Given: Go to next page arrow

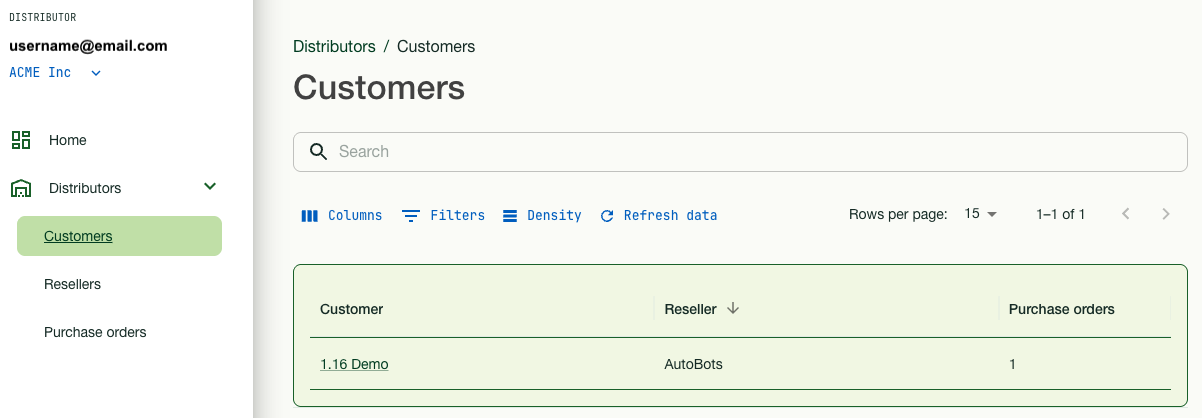Looking at the screenshot, I should (x=1165, y=214).
